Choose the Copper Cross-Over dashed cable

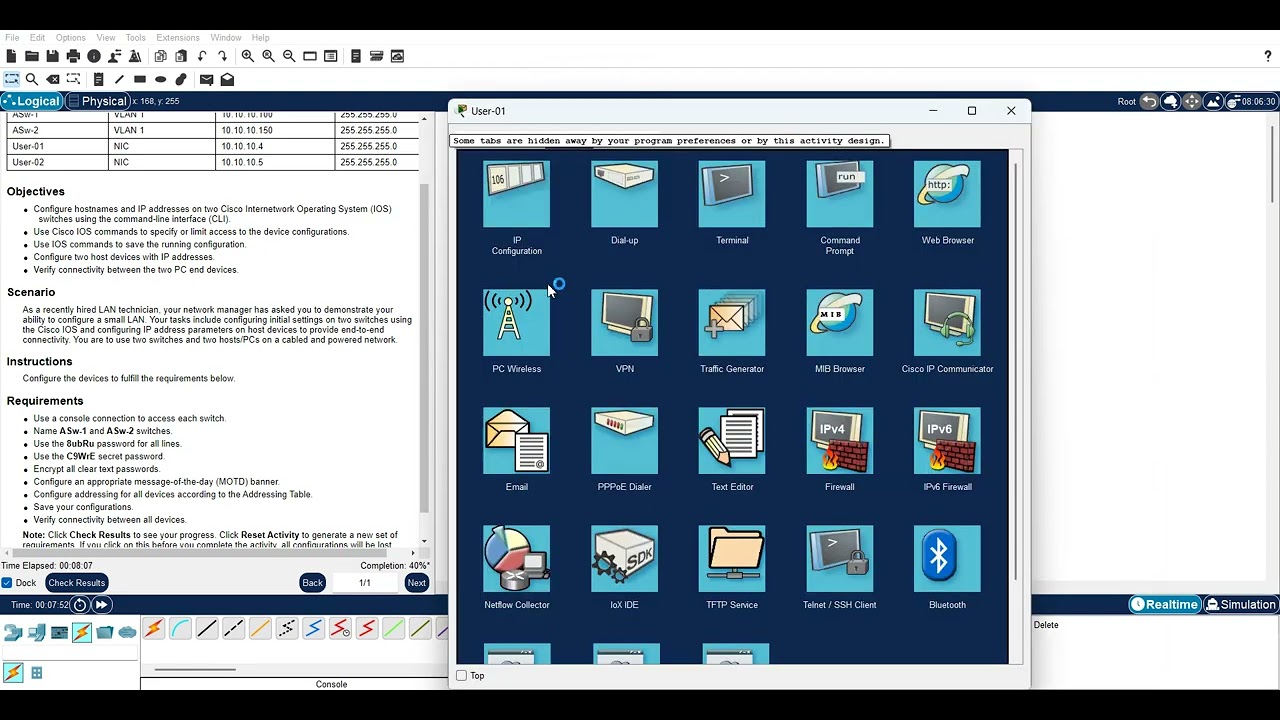click(x=233, y=628)
